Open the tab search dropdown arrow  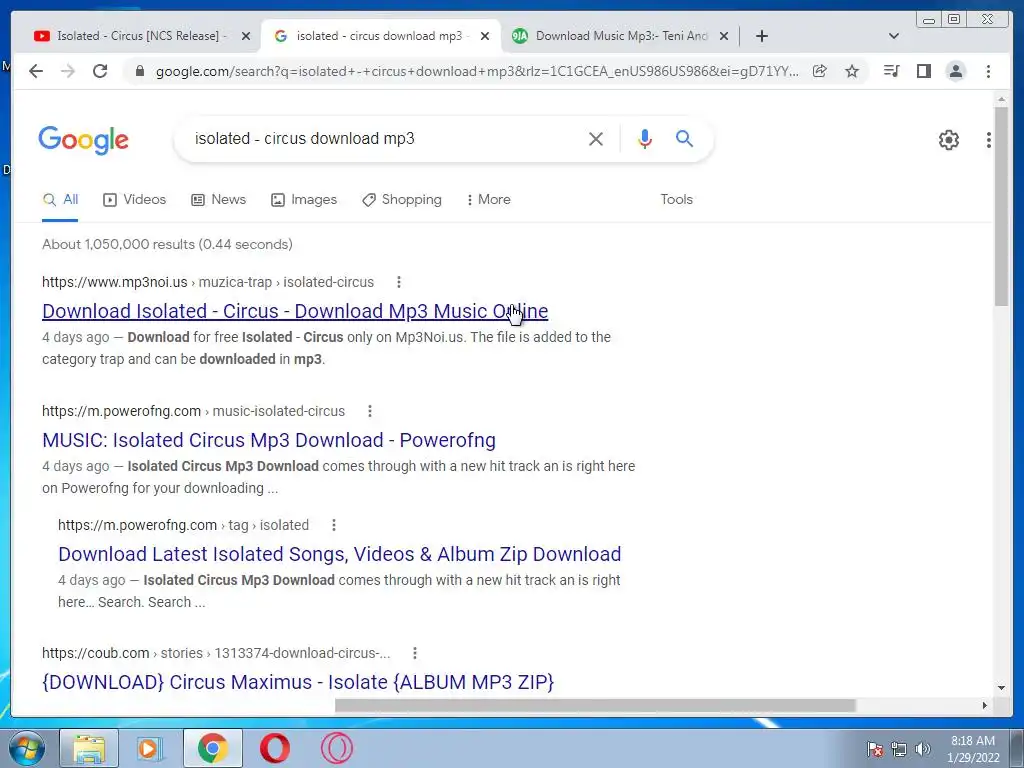[894, 36]
